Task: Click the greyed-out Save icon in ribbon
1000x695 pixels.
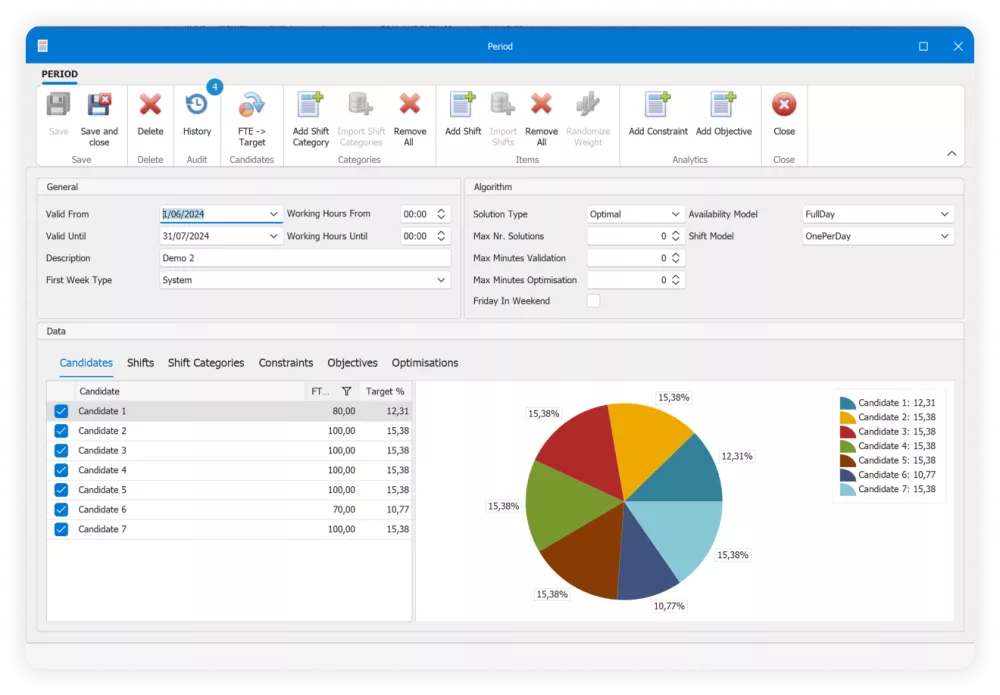Action: [58, 105]
